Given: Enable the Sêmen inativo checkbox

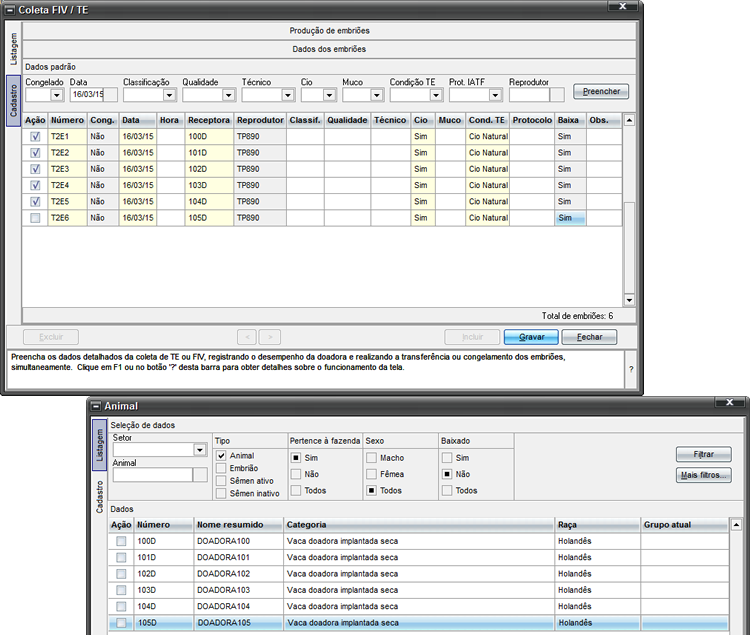Looking at the screenshot, I should pyautogui.click(x=221, y=493).
